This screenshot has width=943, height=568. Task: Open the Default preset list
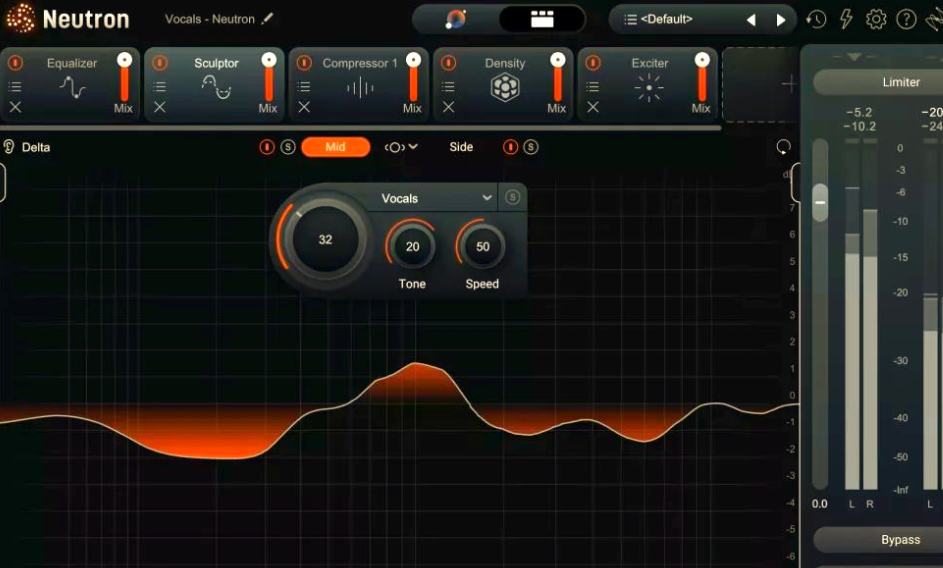tap(666, 19)
